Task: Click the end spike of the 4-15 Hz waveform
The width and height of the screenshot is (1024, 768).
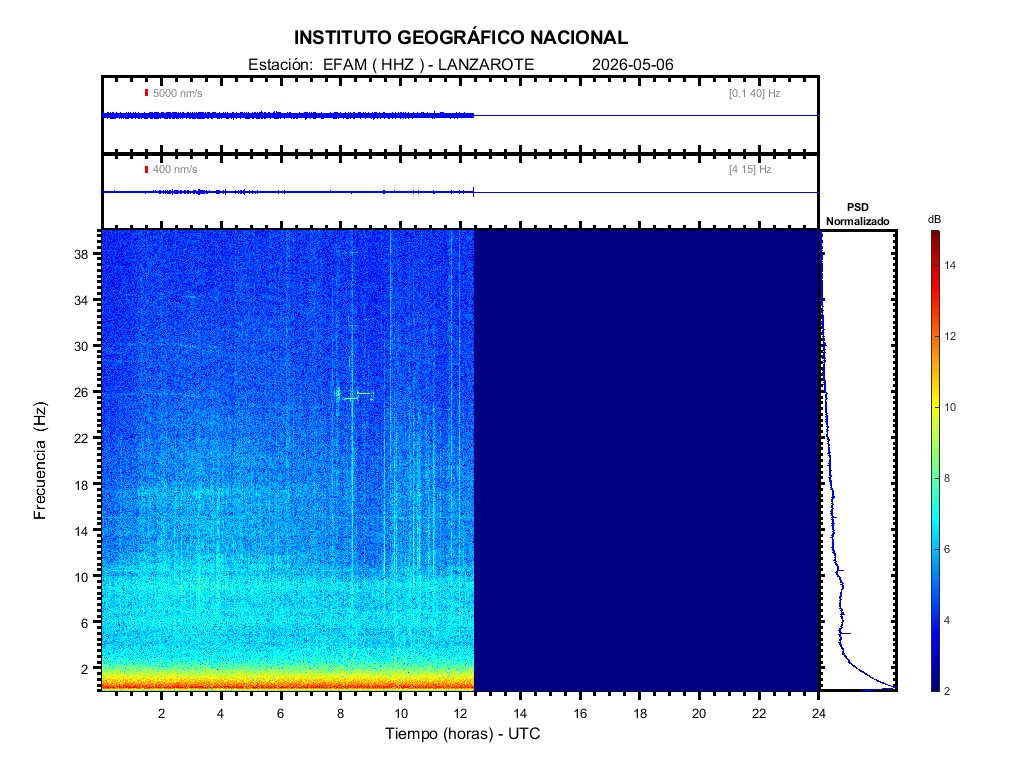Action: pos(473,192)
